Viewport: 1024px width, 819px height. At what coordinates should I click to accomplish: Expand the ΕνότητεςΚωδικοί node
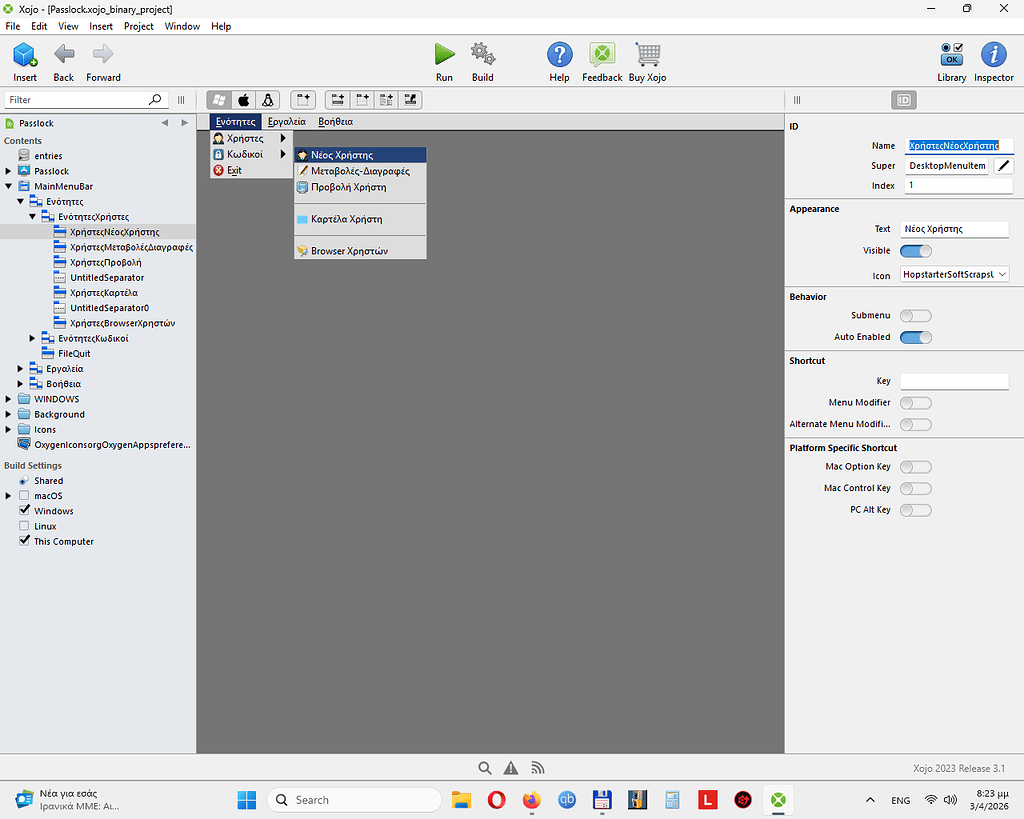pos(32,338)
